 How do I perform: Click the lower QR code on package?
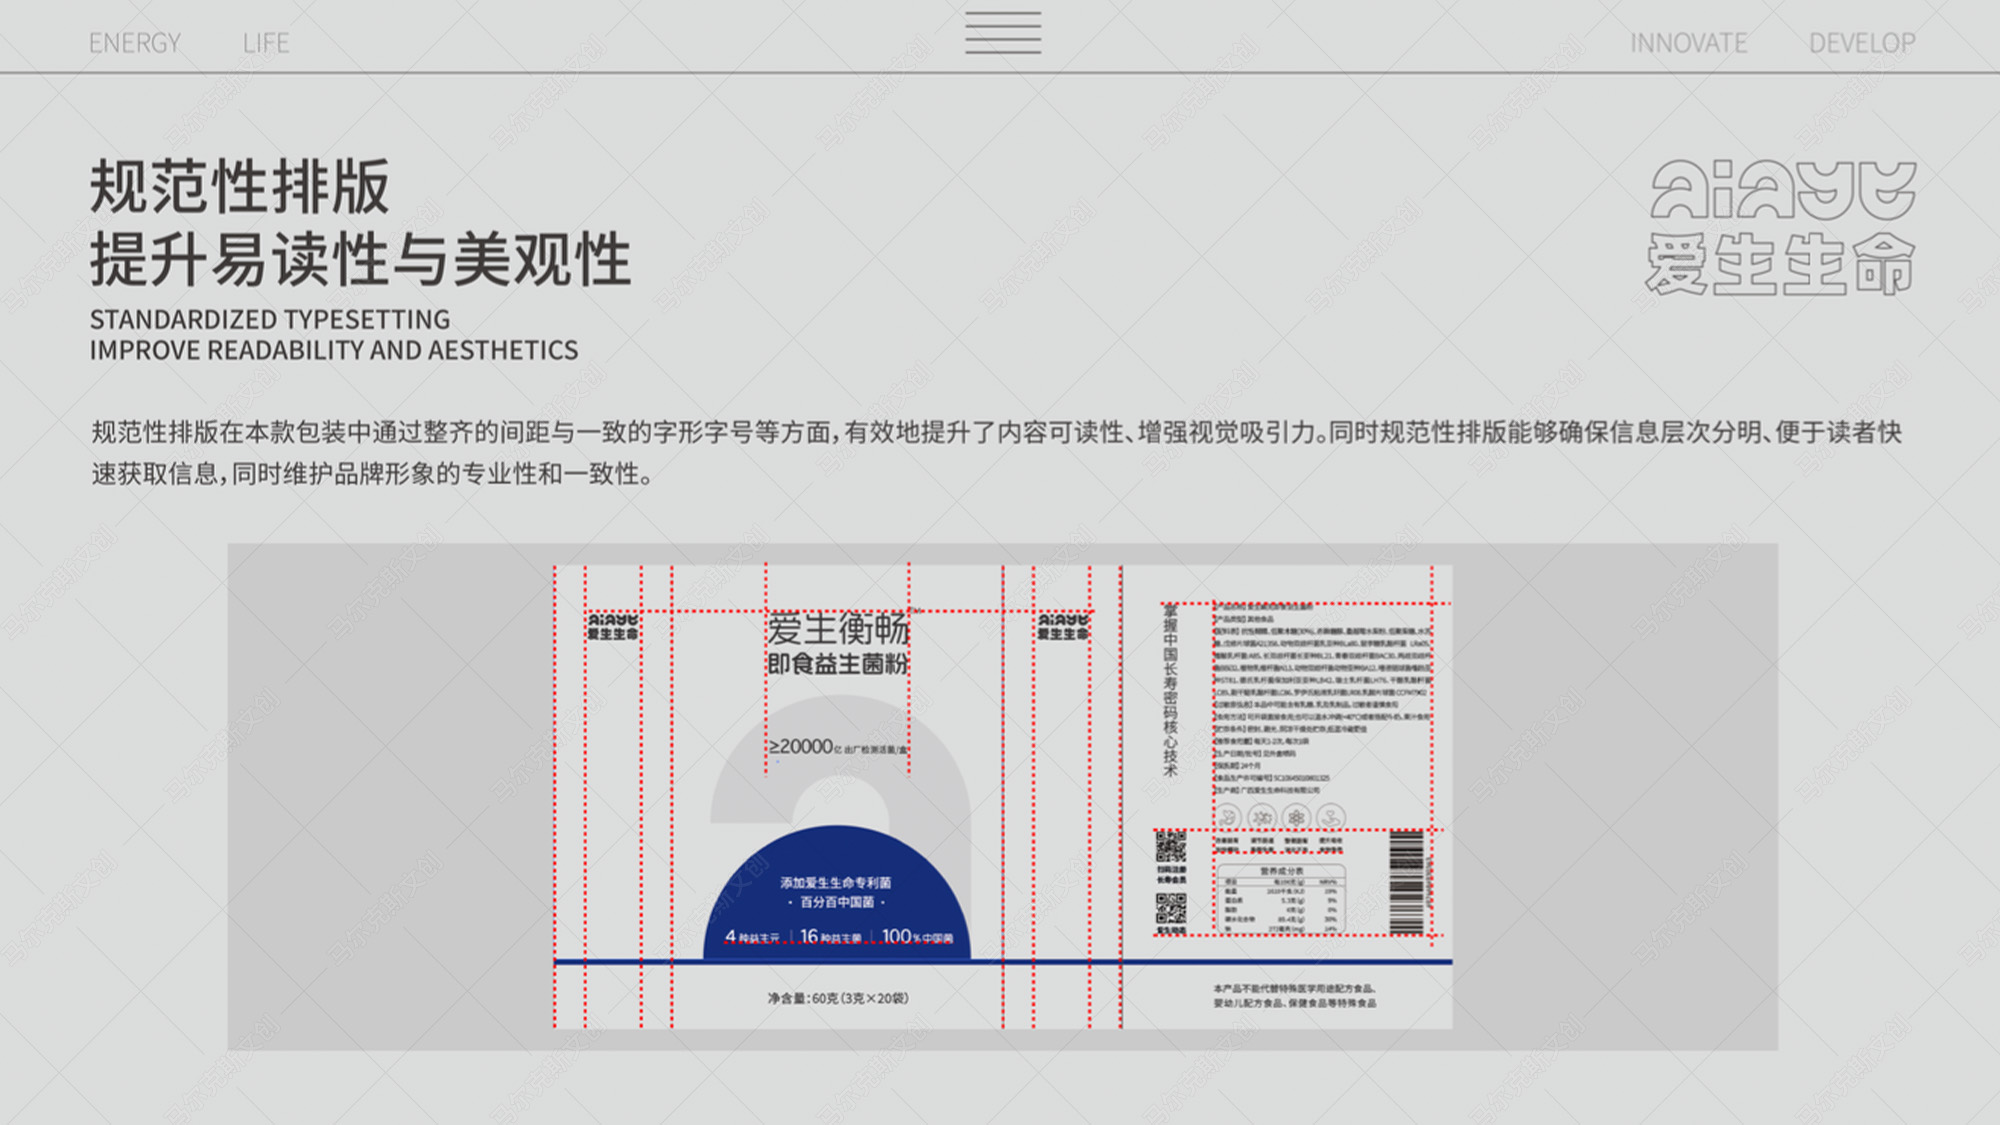(x=1171, y=909)
